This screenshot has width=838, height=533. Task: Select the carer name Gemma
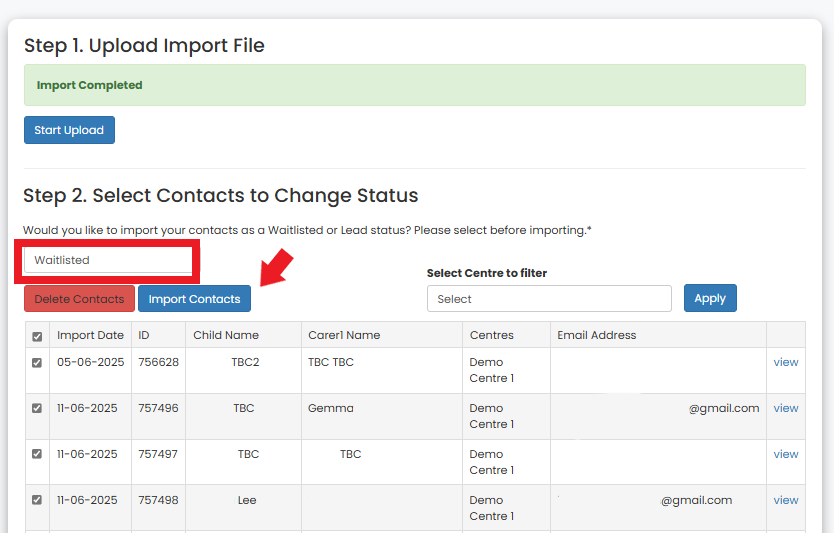pos(331,408)
